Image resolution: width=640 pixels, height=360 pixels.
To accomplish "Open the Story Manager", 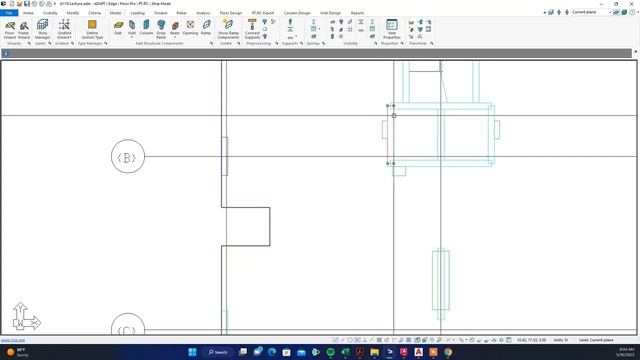I will [42, 30].
